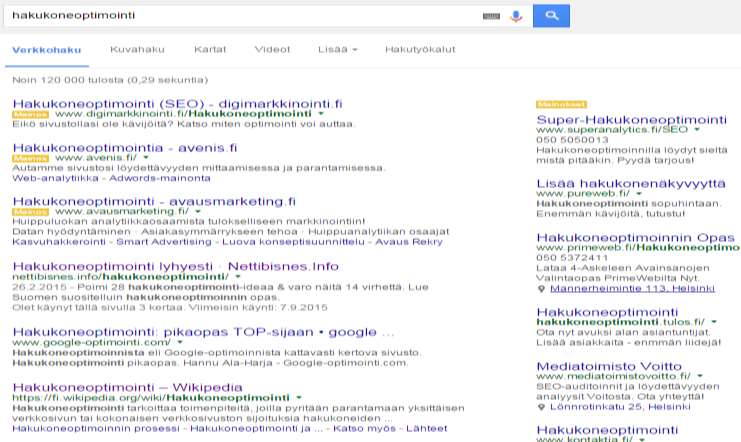Open Hakutyökalut search tools

point(420,49)
